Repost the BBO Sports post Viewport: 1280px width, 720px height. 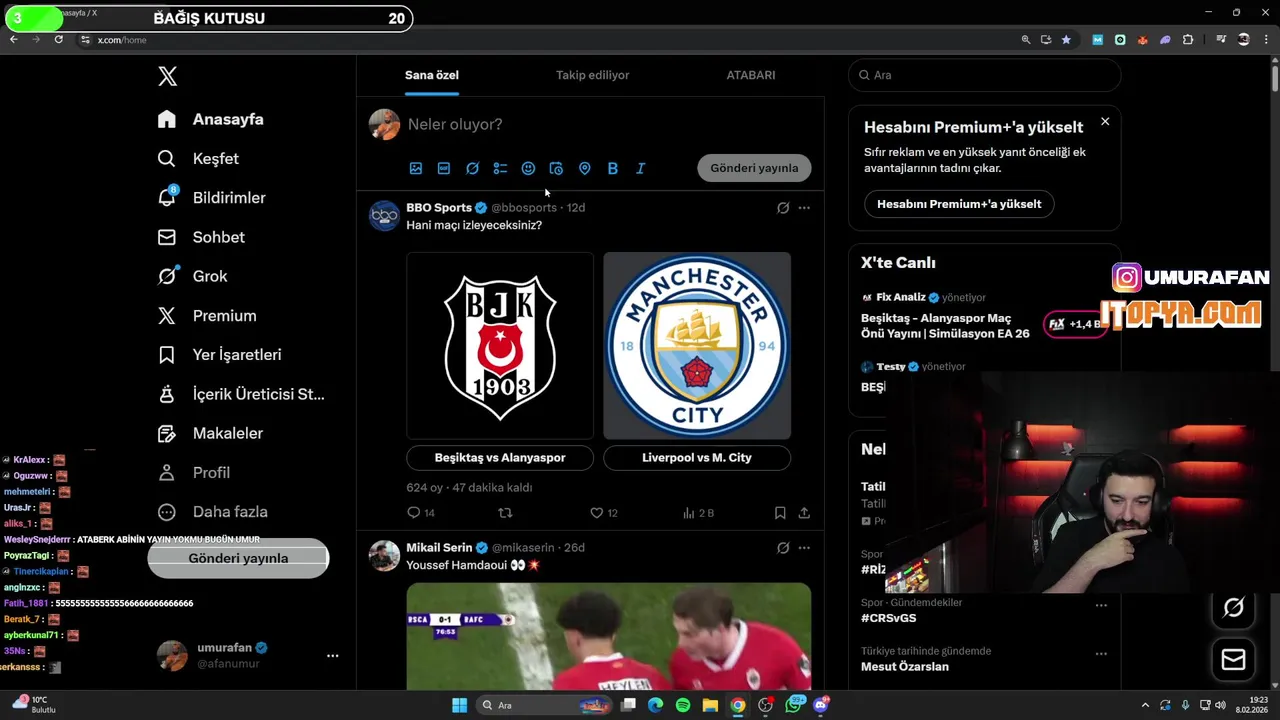(505, 513)
